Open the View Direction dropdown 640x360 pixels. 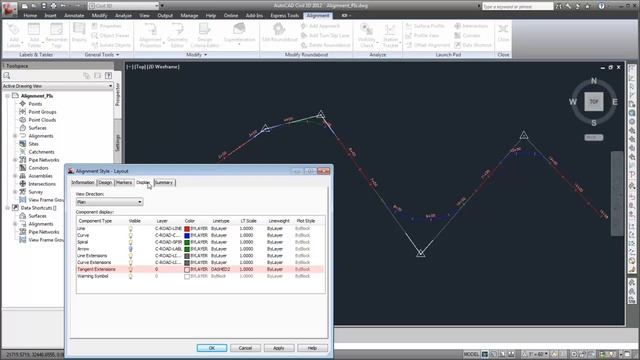(x=109, y=202)
